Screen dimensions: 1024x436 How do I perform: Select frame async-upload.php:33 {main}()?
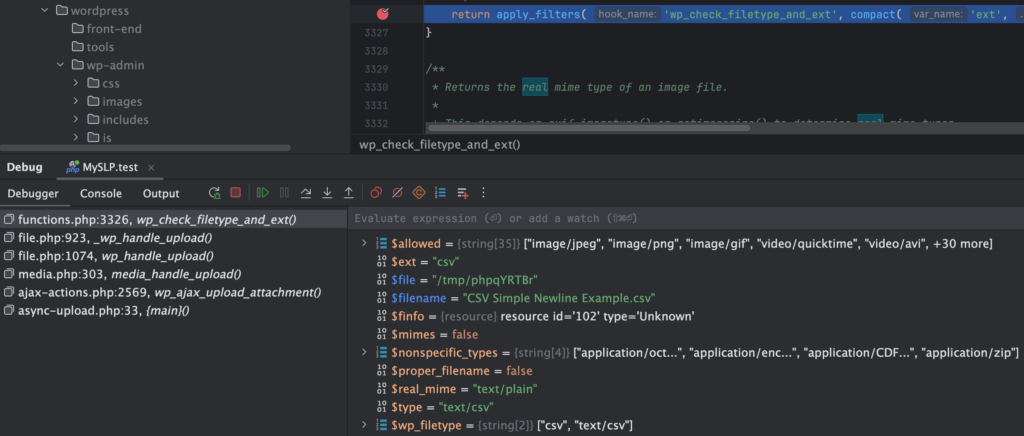pyautogui.click(x=174, y=311)
